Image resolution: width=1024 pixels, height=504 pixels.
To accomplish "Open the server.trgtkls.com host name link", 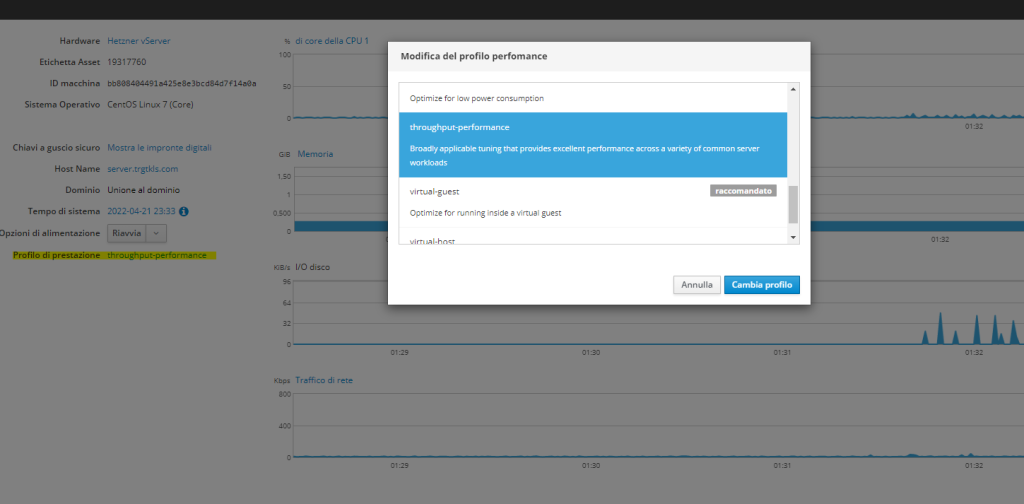I will click(142, 169).
